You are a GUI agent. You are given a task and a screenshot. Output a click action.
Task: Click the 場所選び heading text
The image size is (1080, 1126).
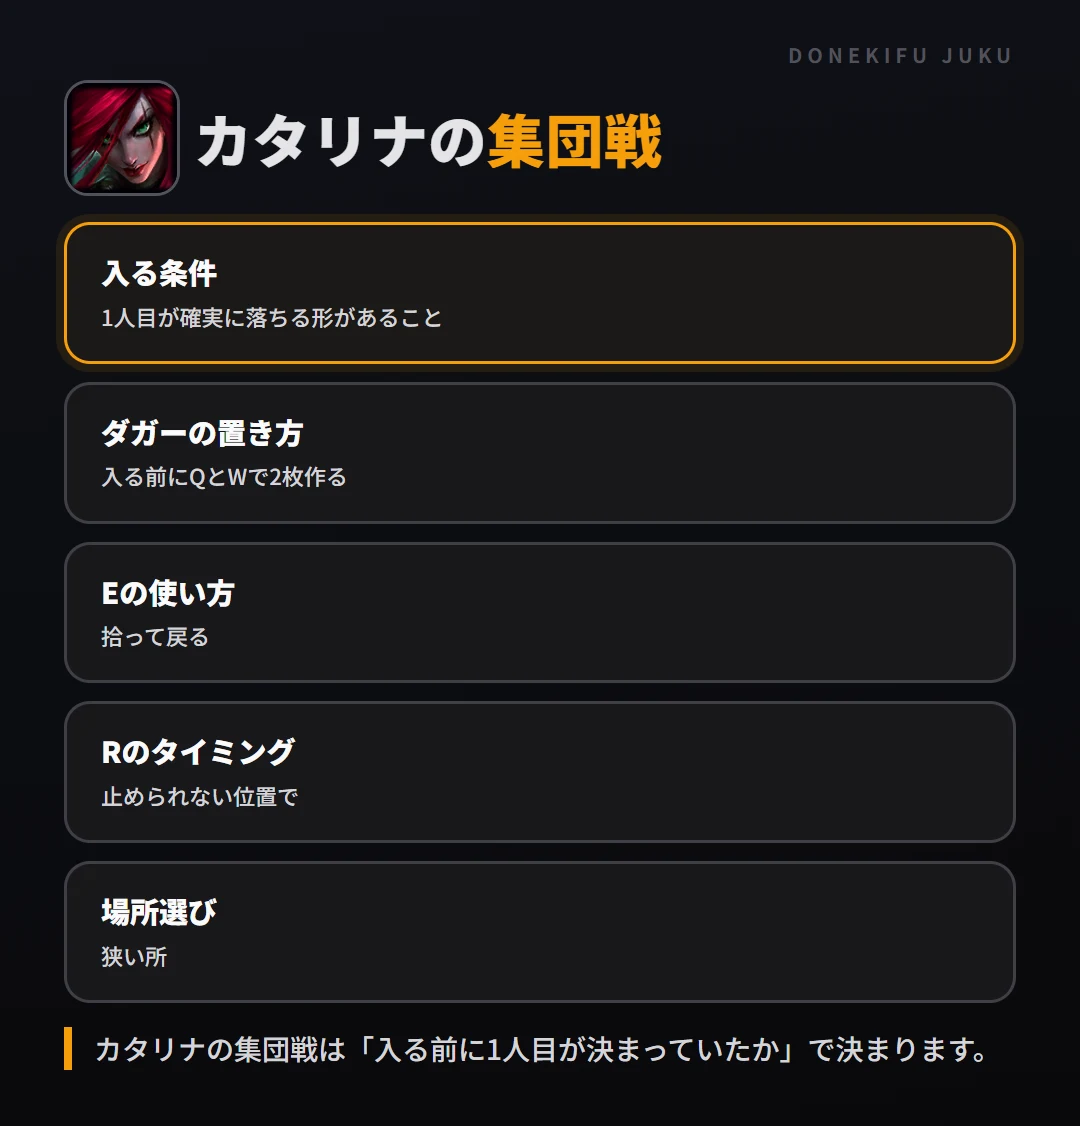coord(159,913)
